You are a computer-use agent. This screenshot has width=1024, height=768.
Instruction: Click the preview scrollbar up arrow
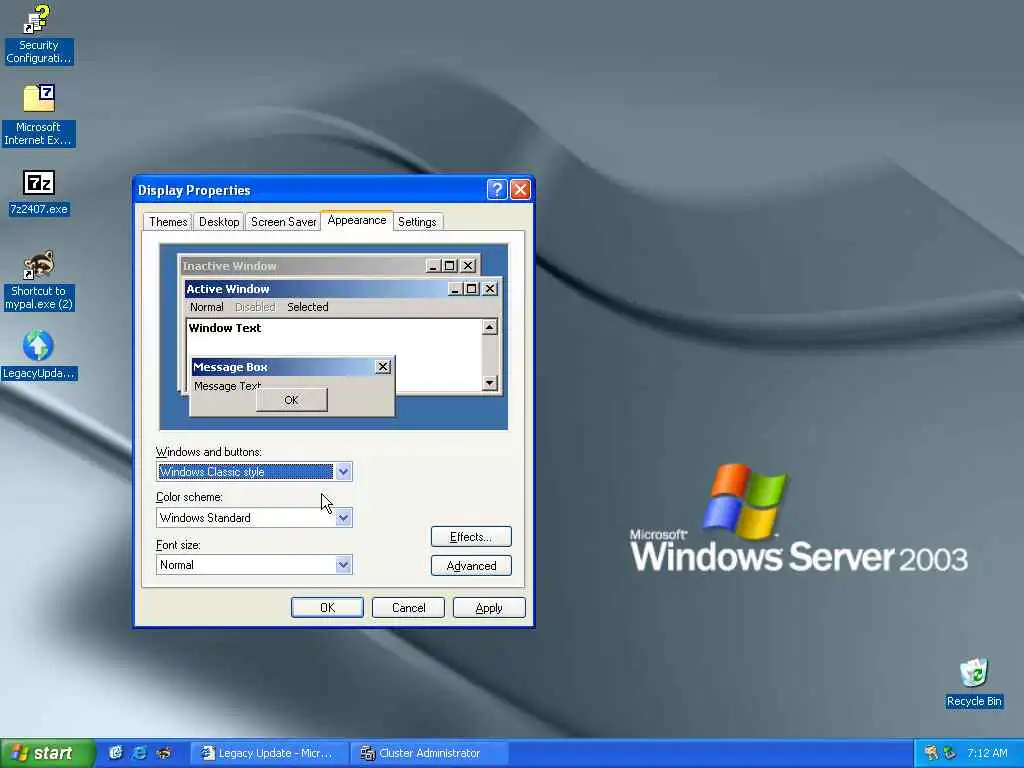(x=490, y=327)
